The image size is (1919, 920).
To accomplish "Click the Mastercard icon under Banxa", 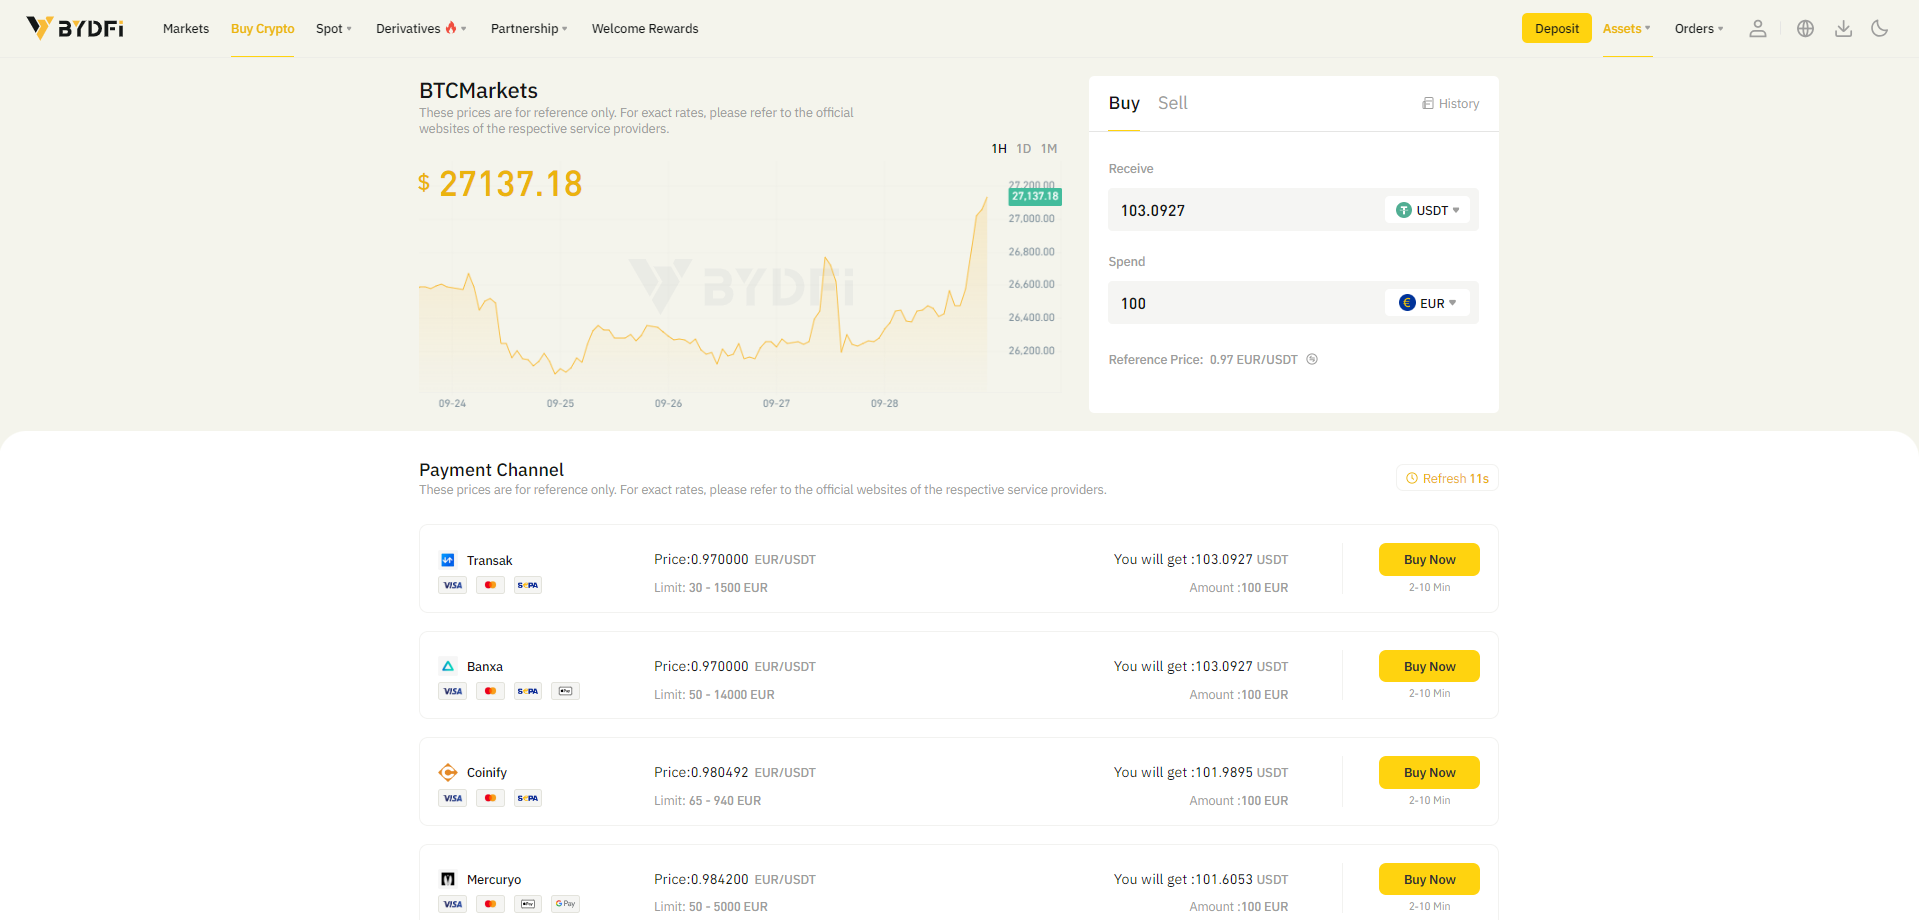I will 490,691.
